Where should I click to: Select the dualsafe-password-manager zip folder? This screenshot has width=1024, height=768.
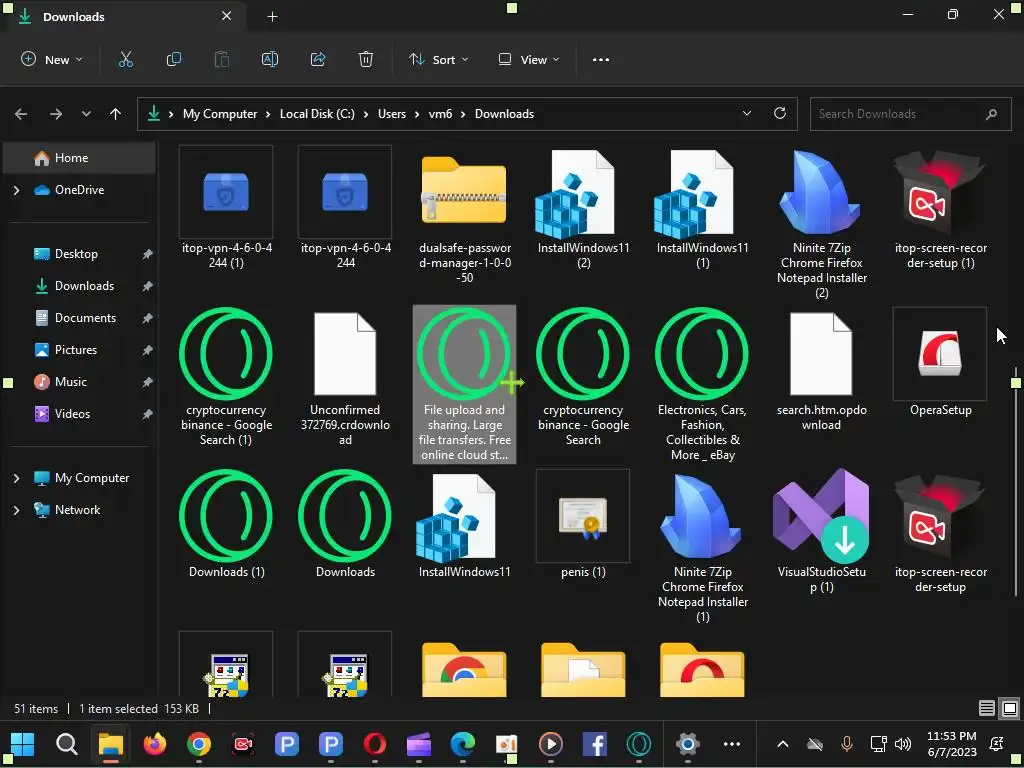(x=464, y=216)
